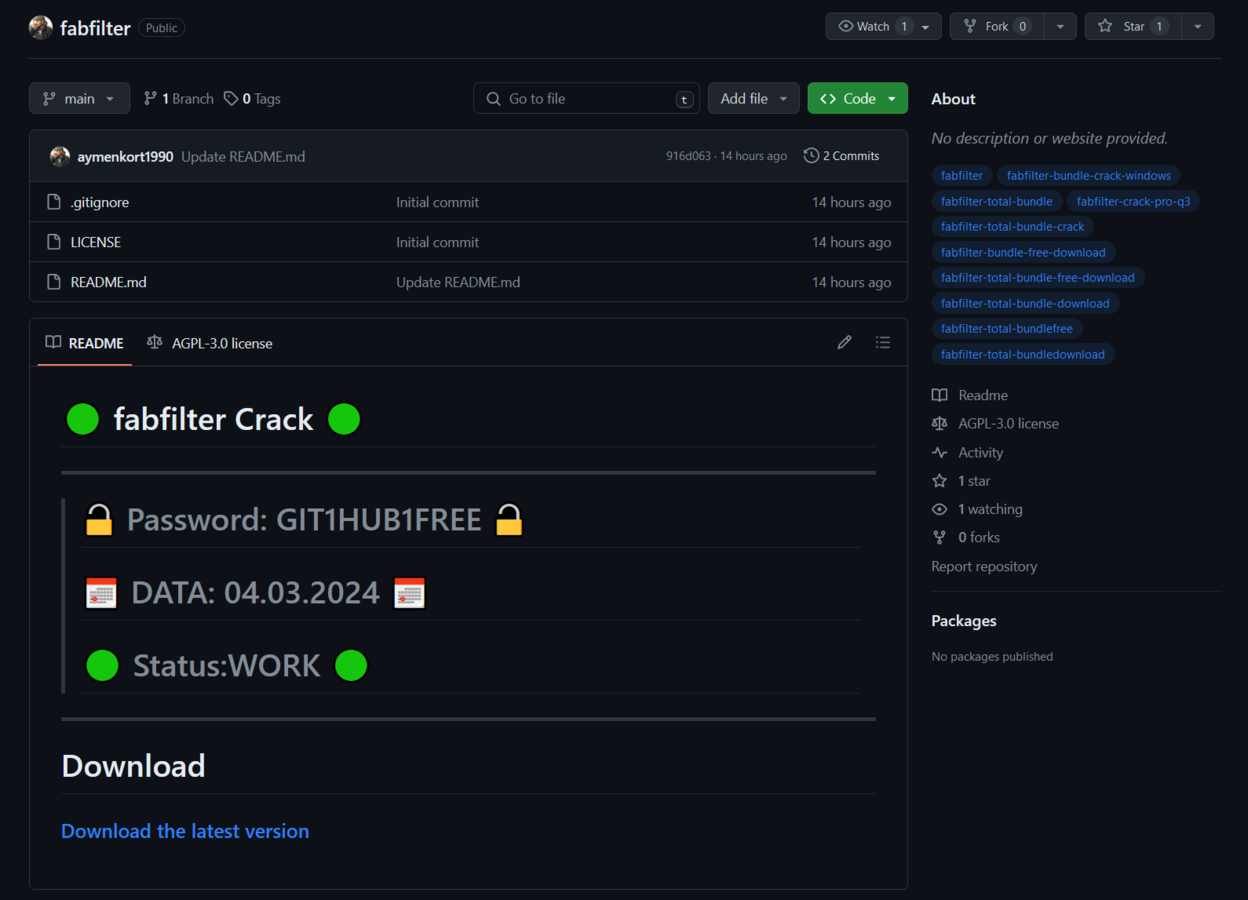Click the branch icon next to 1 Branch
The image size is (1248, 900).
tap(148, 98)
